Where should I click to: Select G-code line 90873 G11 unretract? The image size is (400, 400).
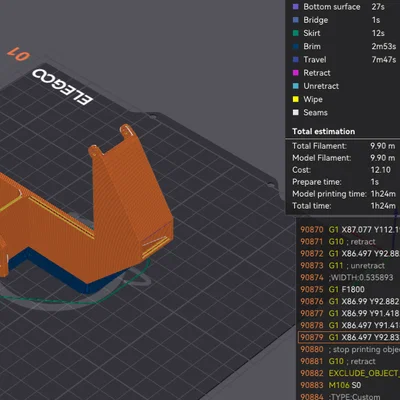click(x=349, y=266)
